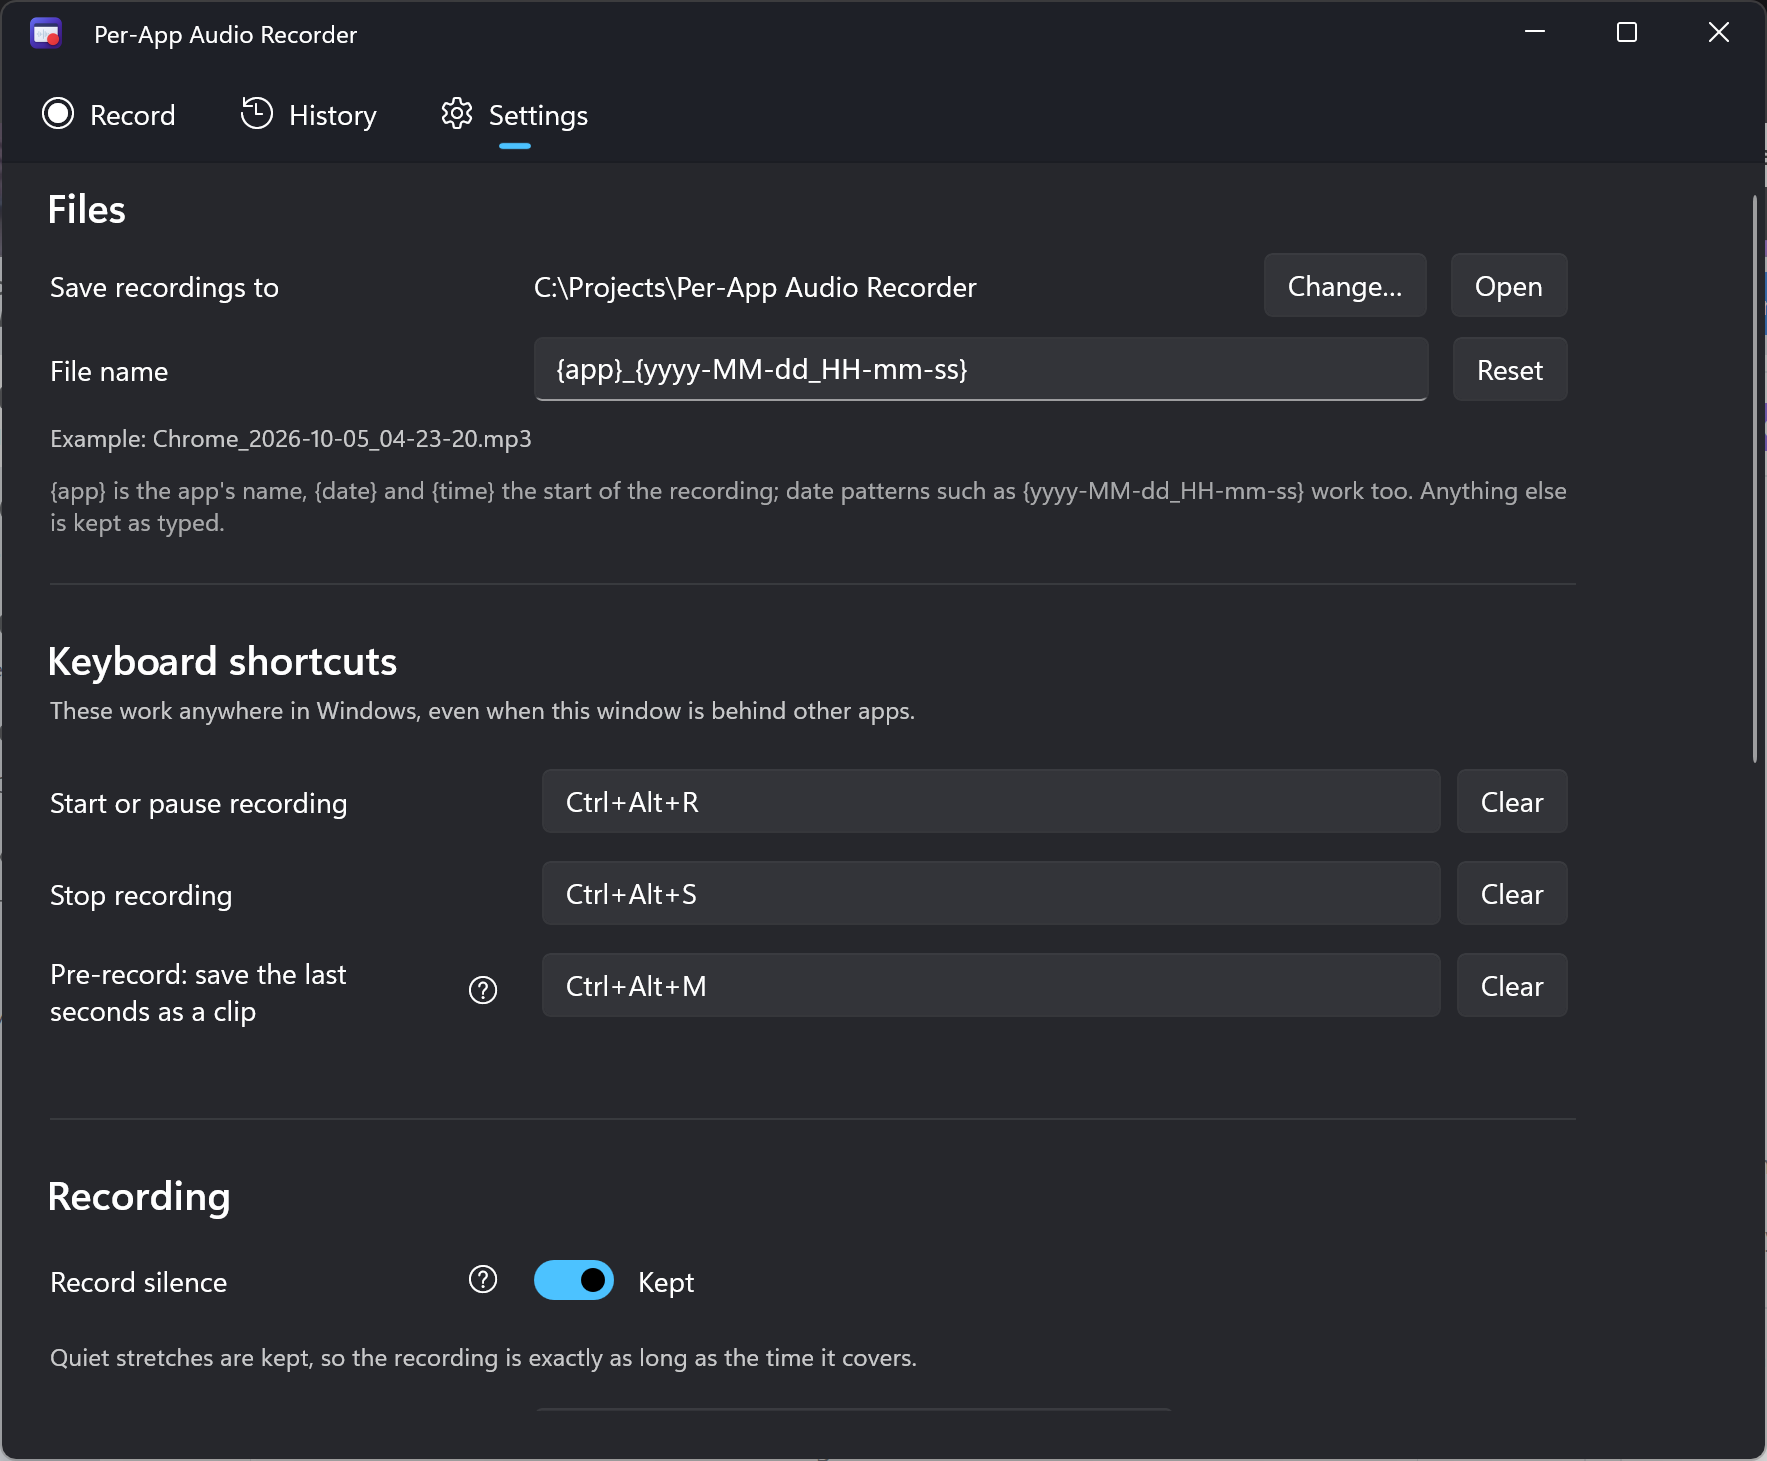Image resolution: width=1767 pixels, height=1461 pixels.
Task: Click the File name pattern field
Action: [x=981, y=370]
